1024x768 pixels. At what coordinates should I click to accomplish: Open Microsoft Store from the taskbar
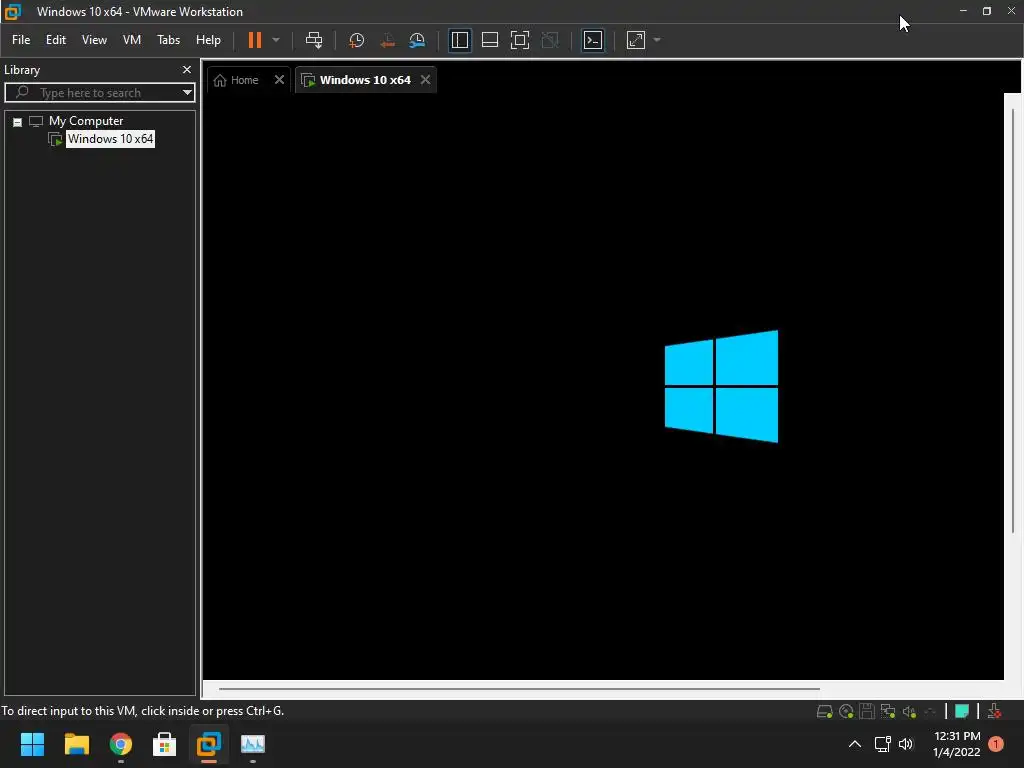[165, 744]
